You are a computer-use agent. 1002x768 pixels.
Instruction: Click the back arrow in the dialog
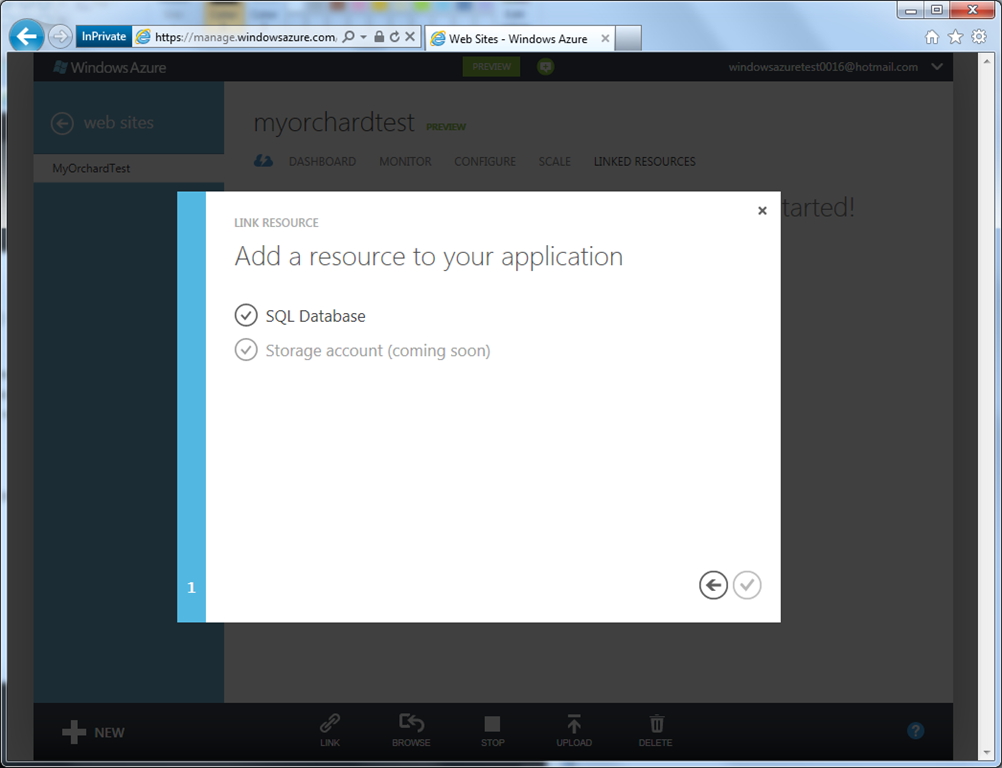pos(713,585)
